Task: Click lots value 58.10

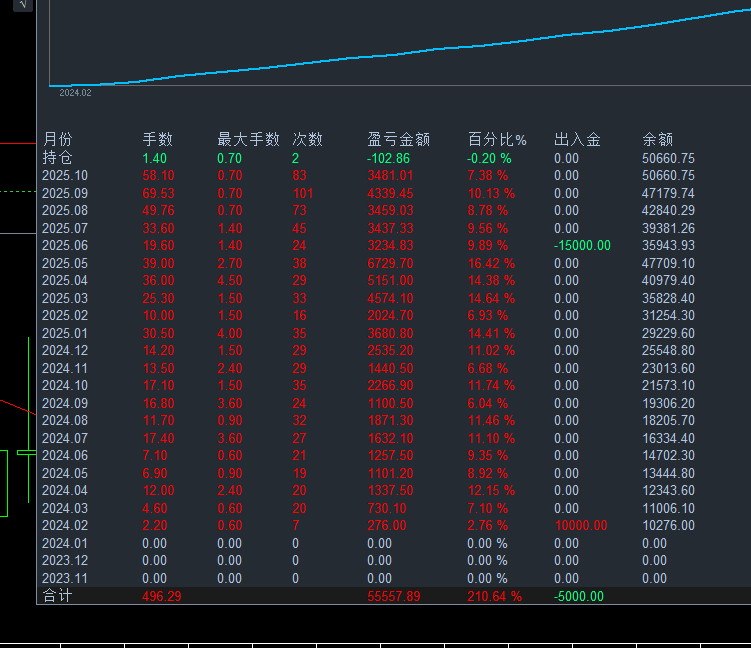Action: coord(159,175)
